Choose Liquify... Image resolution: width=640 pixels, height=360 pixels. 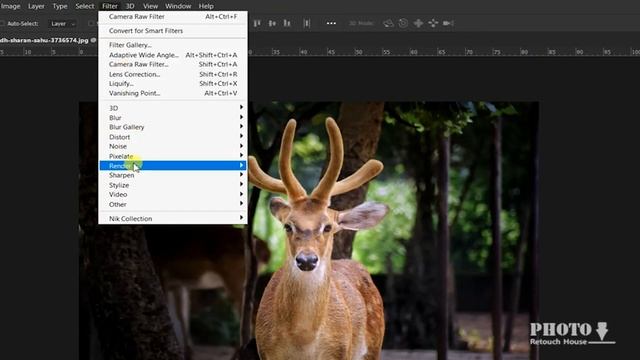pos(173,83)
